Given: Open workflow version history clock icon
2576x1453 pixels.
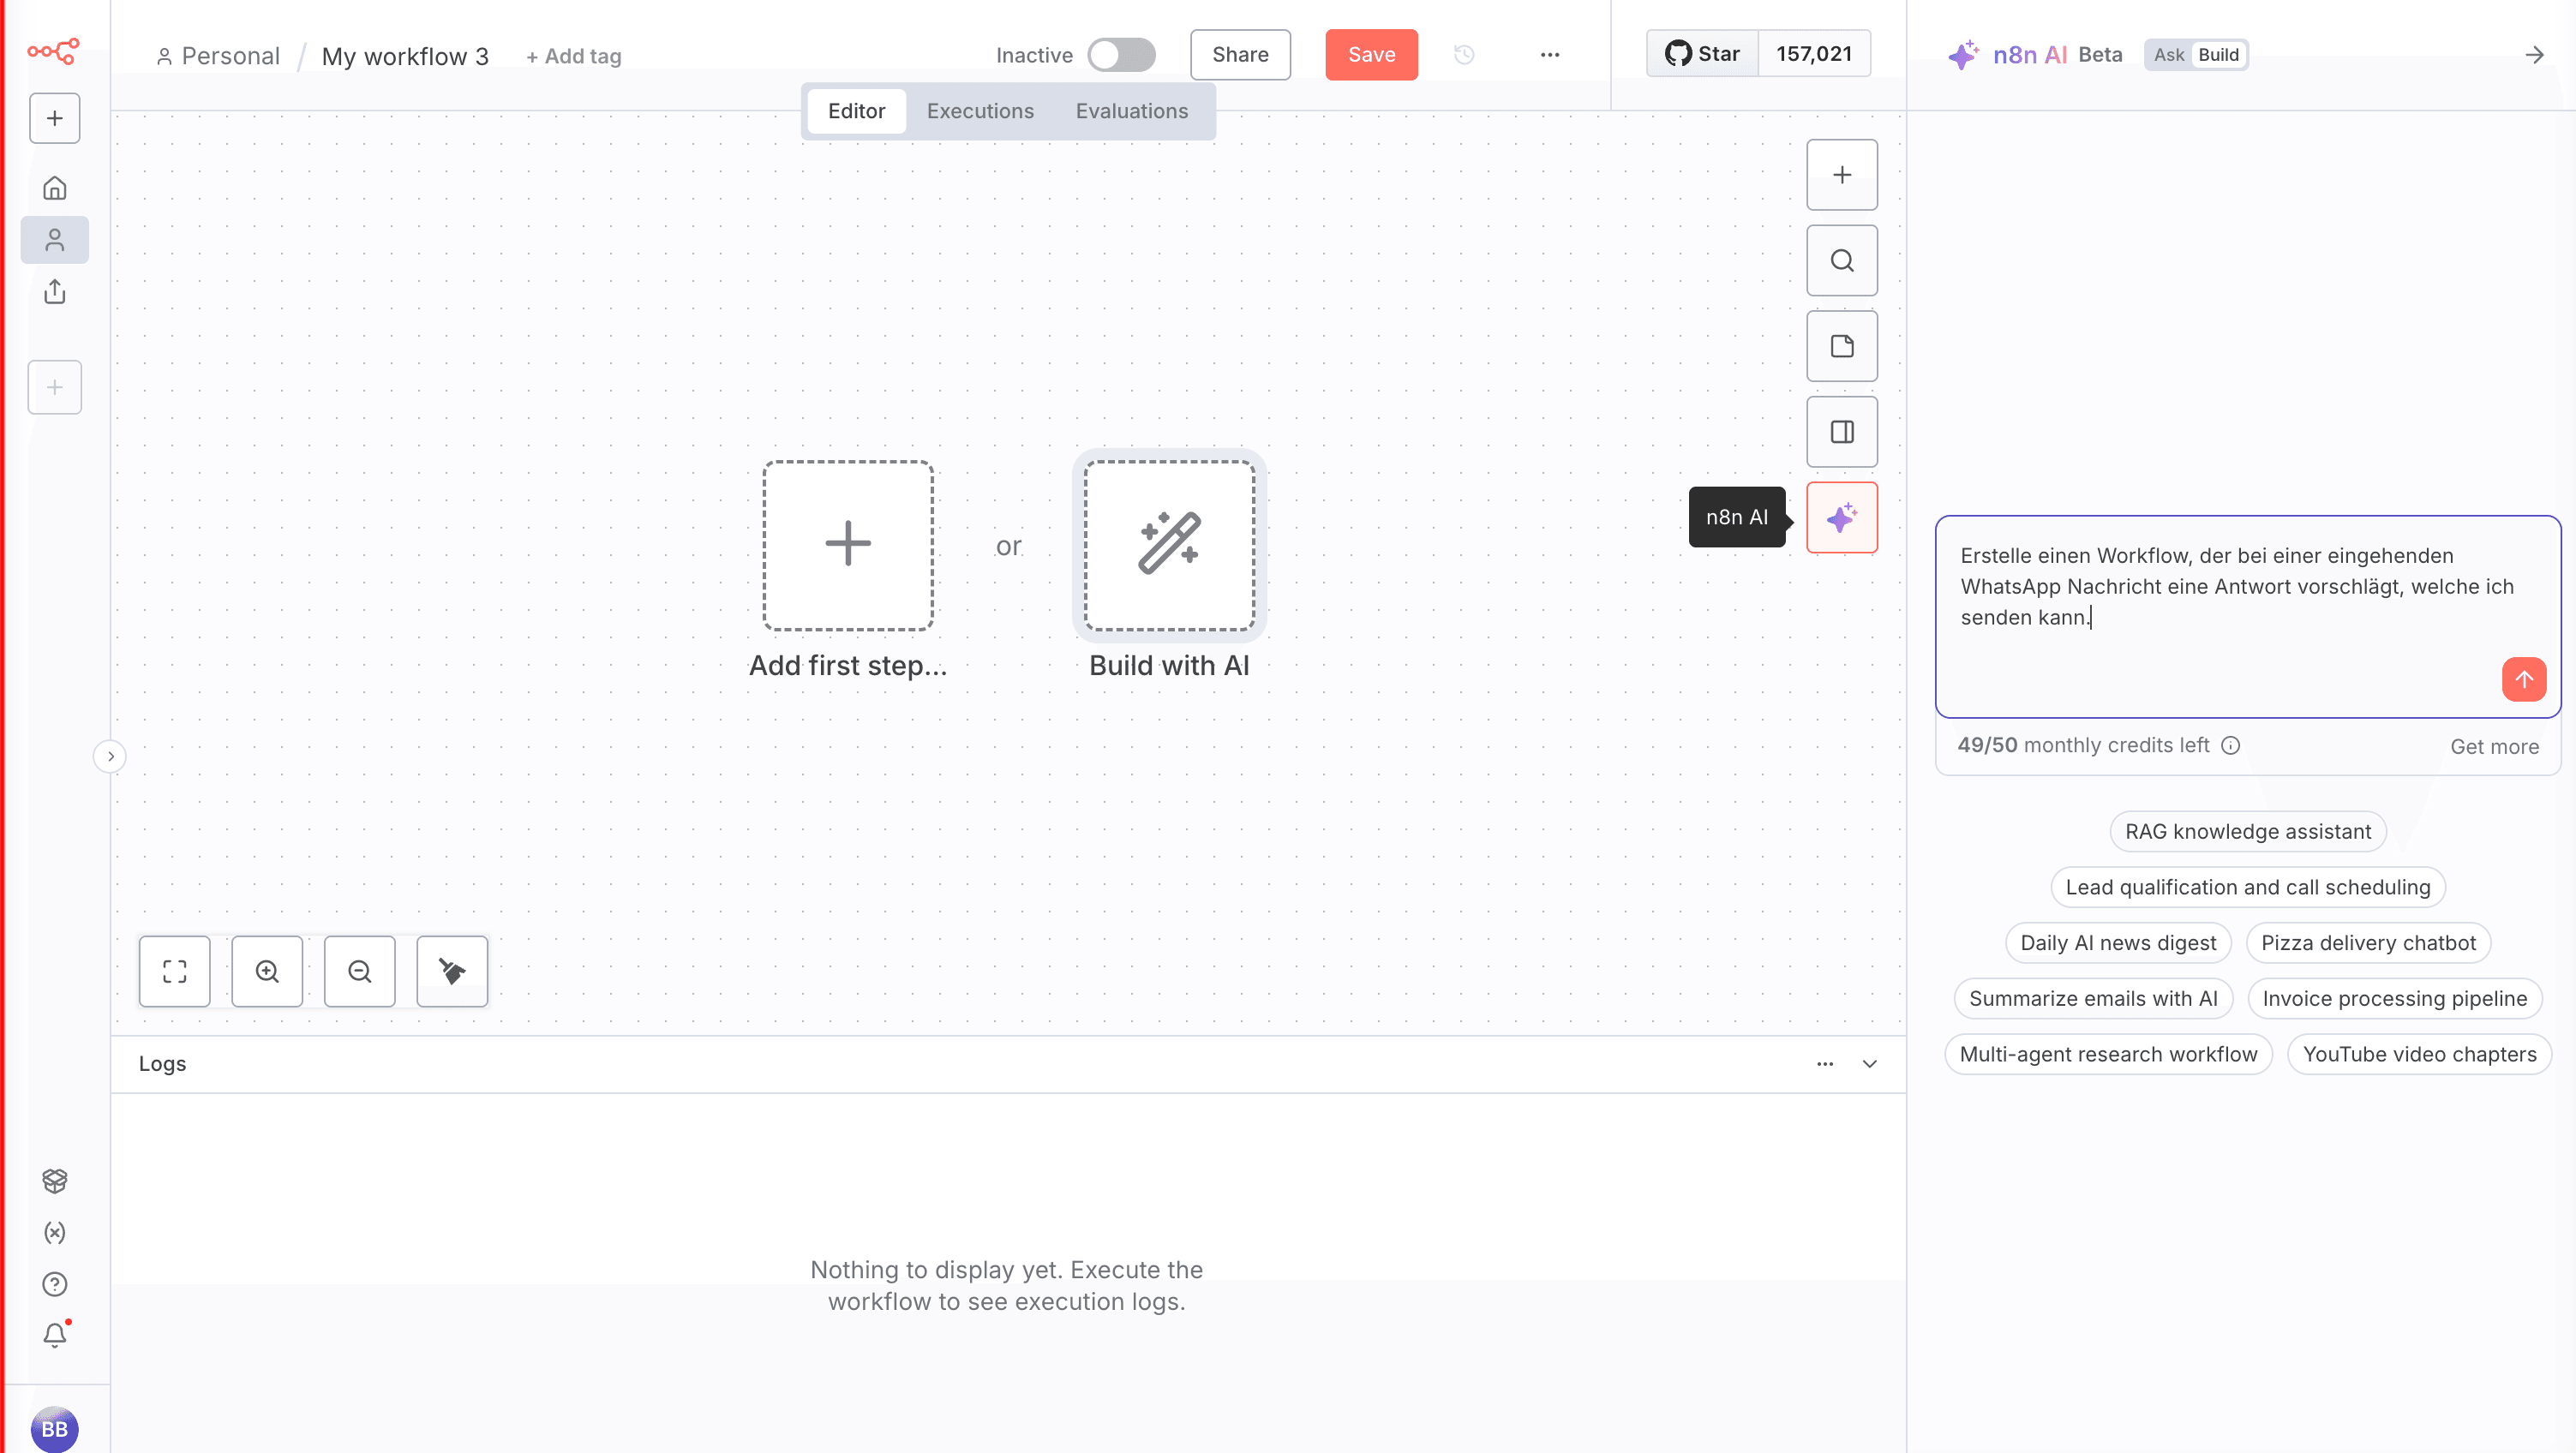Looking at the screenshot, I should 1464,55.
